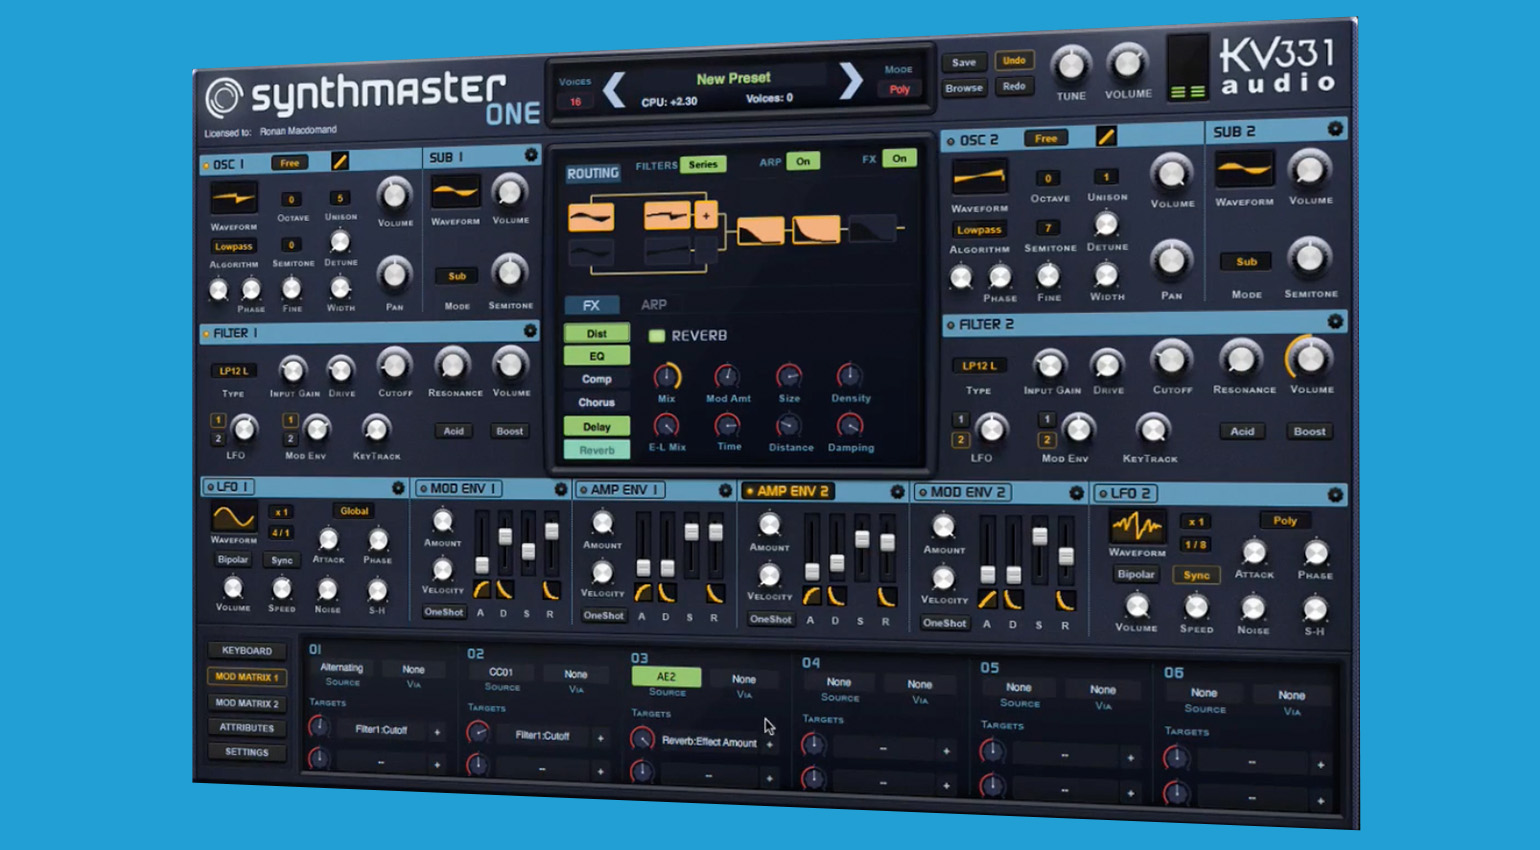1540x850 pixels.
Task: Switch to the ARP tab
Action: pos(654,304)
